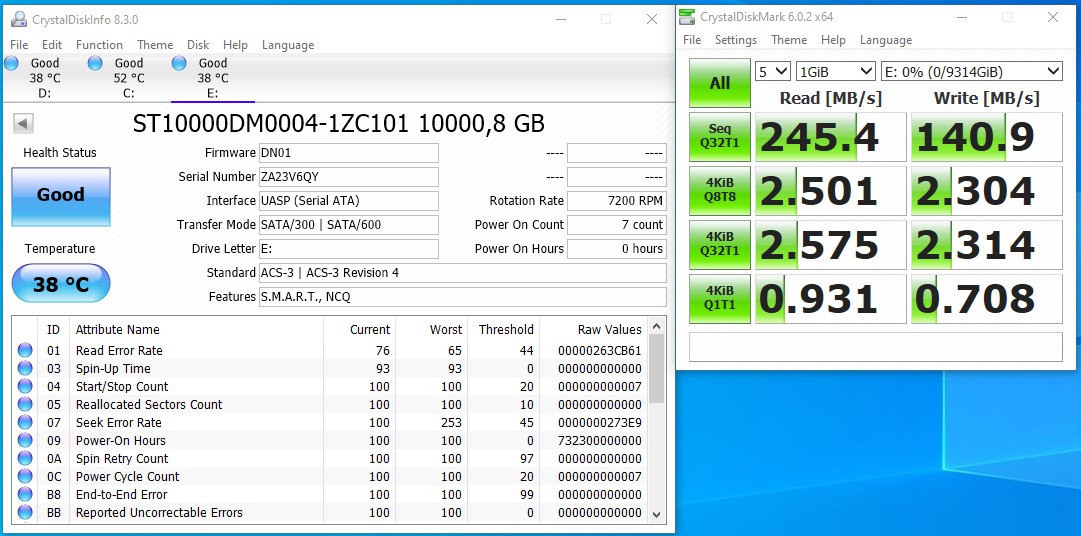Click the Seq read result 245.4

coord(831,137)
